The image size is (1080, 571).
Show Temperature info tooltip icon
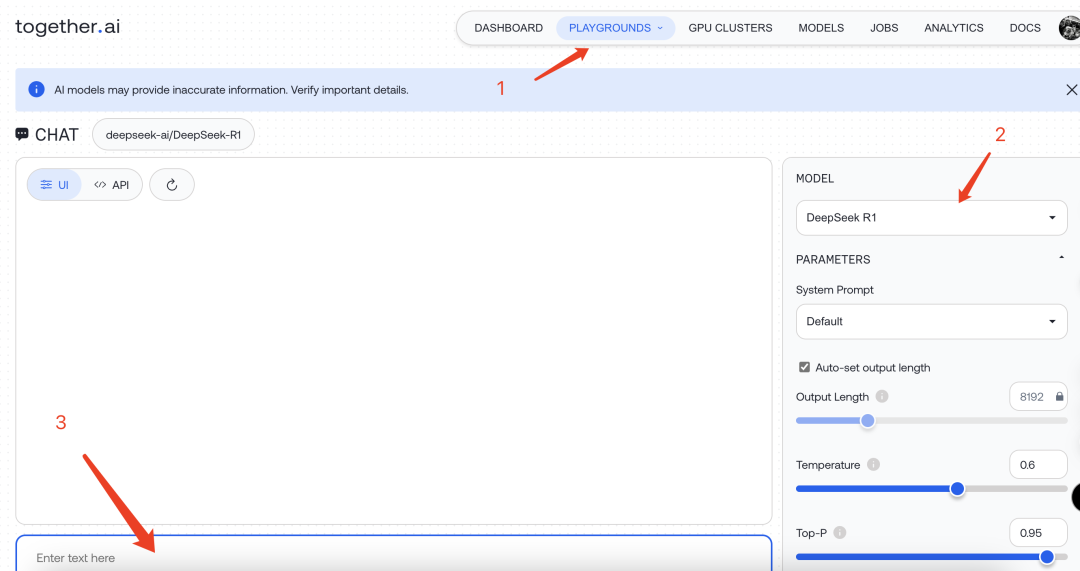pos(873,465)
